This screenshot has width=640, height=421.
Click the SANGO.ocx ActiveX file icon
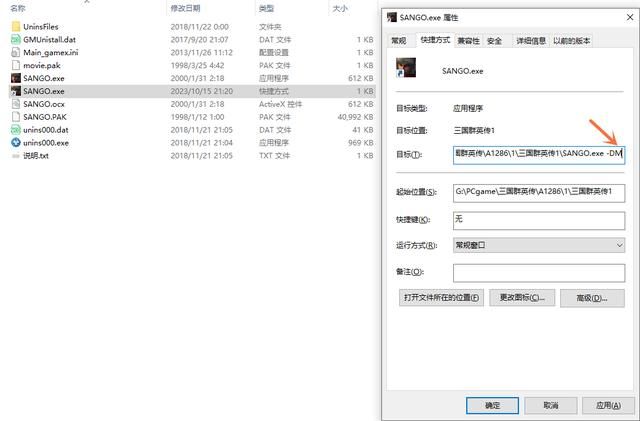[15, 104]
